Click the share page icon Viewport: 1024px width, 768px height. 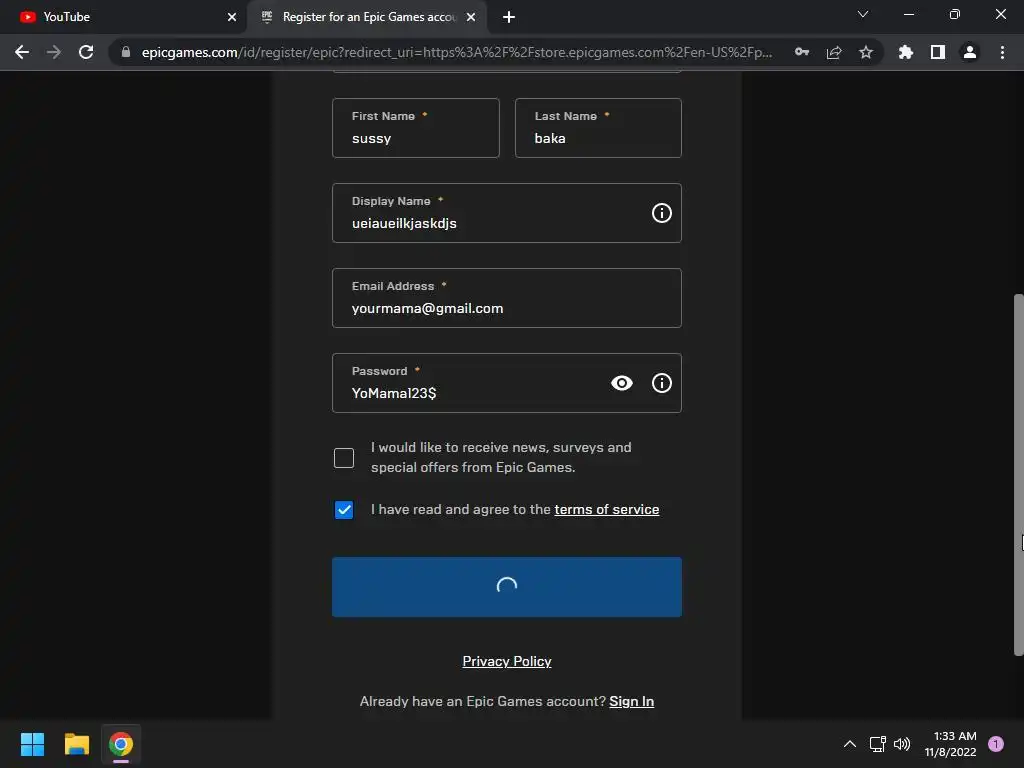834,52
